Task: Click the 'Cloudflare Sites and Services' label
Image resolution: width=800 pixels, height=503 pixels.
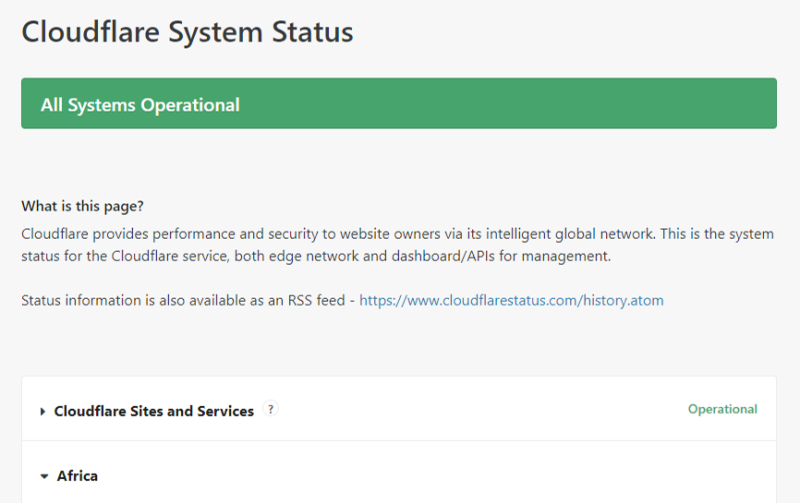Action: [x=154, y=411]
